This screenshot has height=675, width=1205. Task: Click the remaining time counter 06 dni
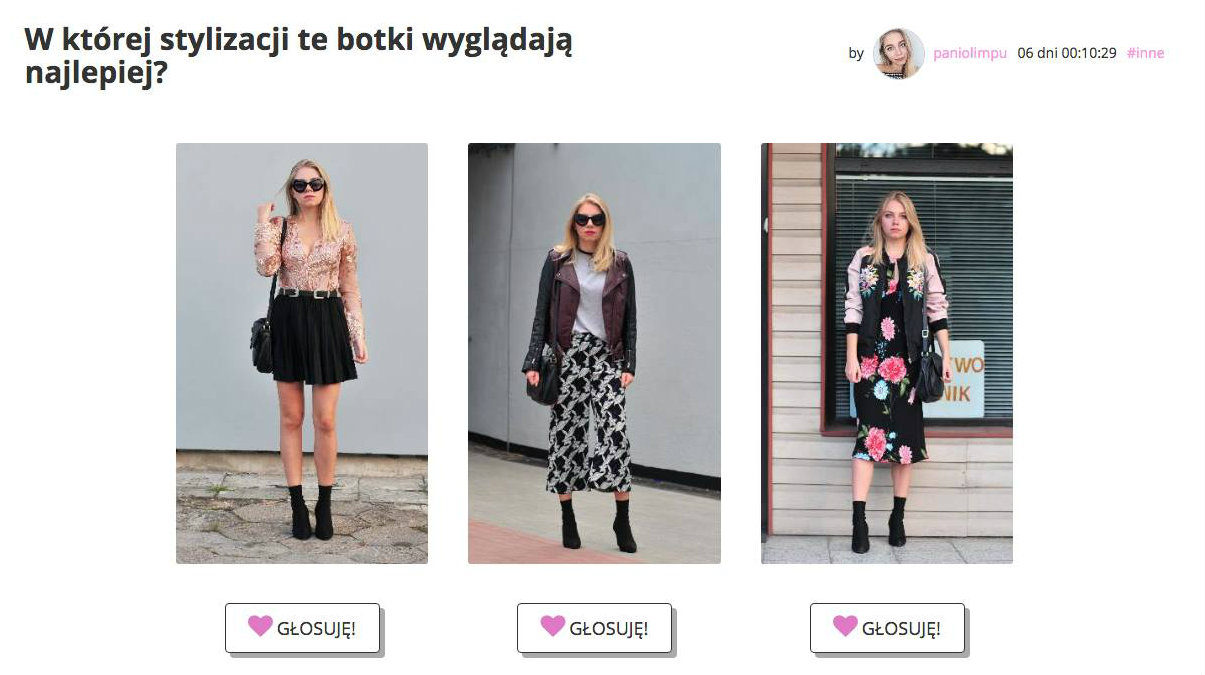[x=1066, y=53]
